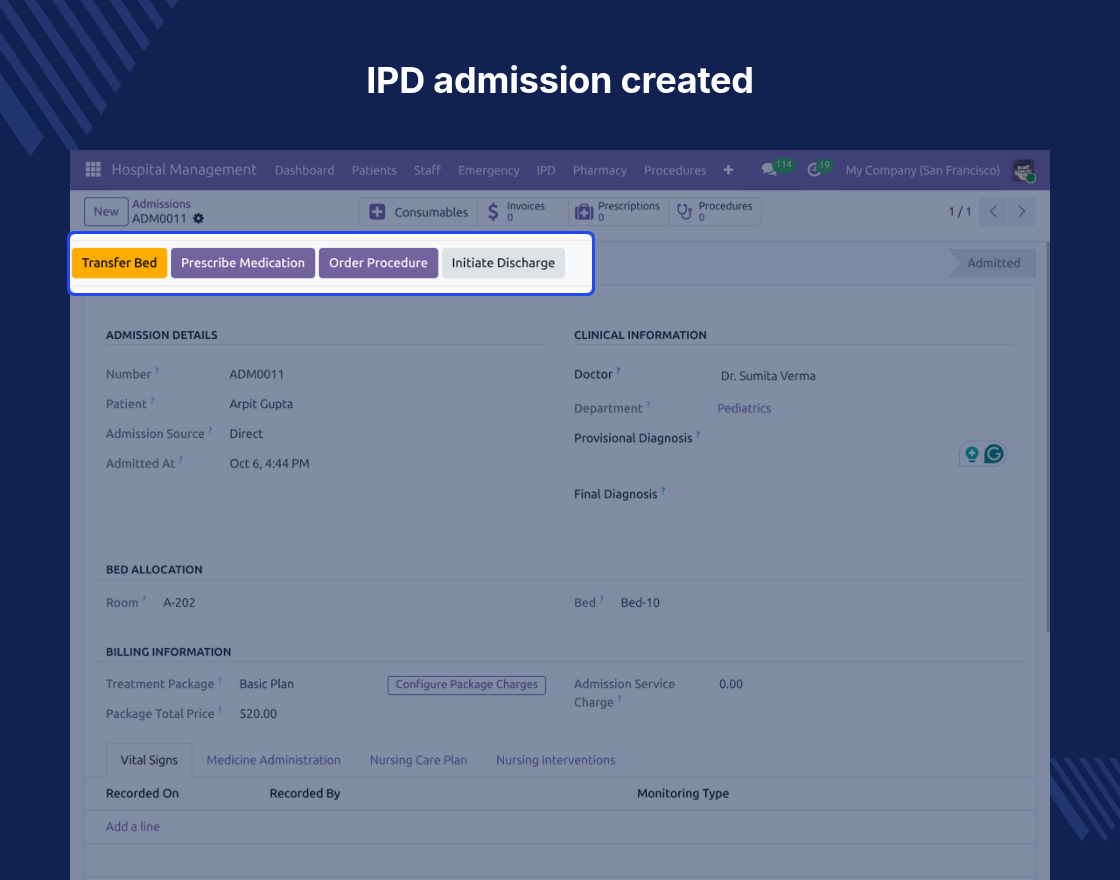Click the Admitted status indicator
The width and height of the screenshot is (1120, 880).
tap(992, 263)
